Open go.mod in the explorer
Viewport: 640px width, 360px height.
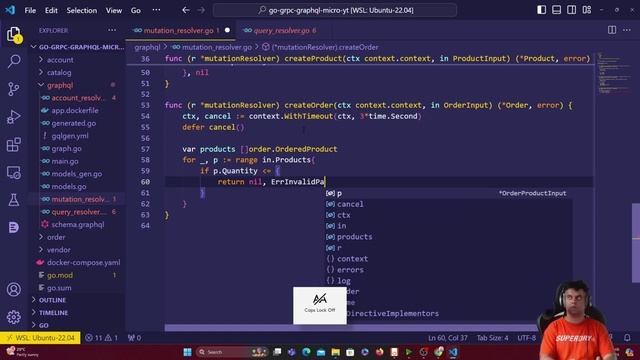60,275
